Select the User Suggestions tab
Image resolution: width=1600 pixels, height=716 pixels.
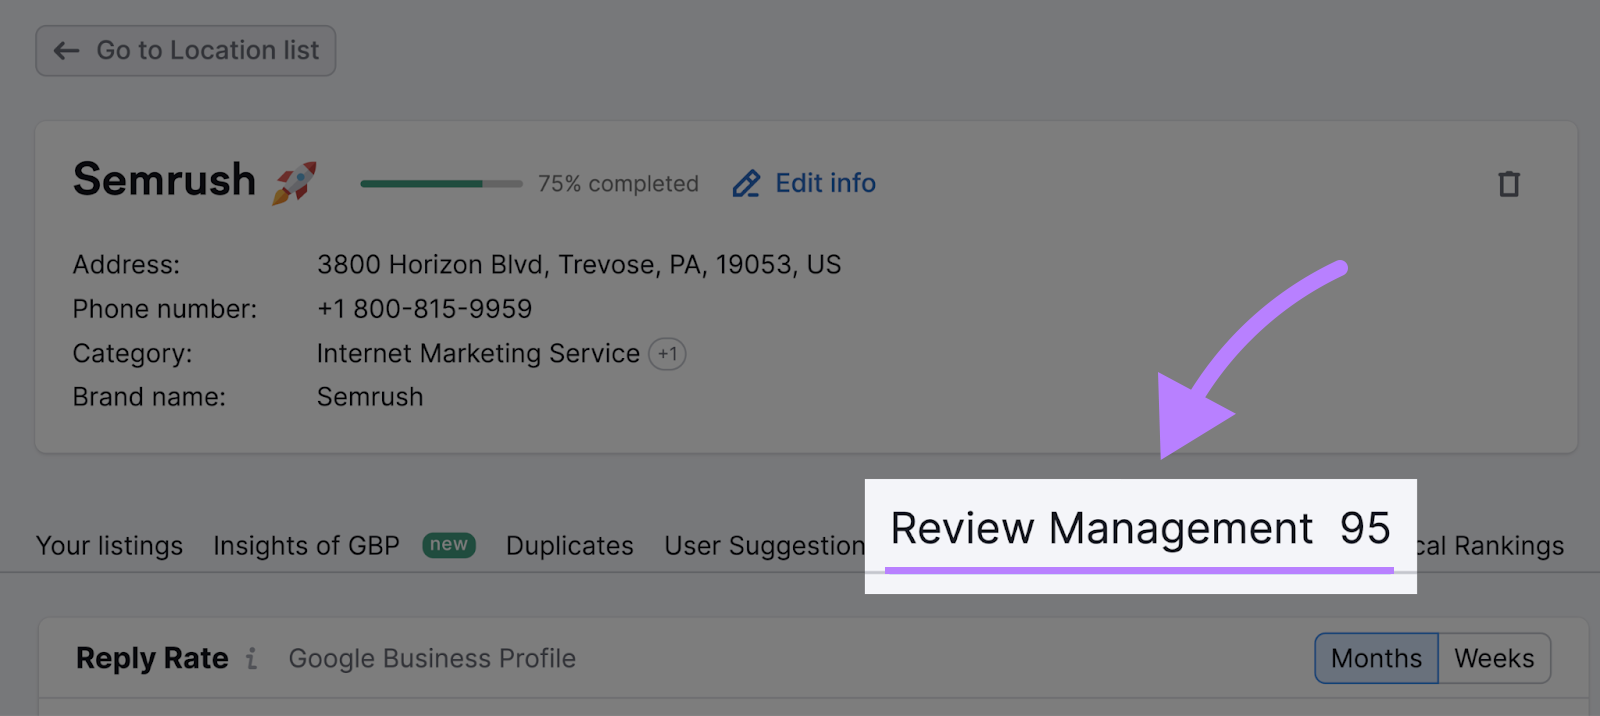point(765,546)
